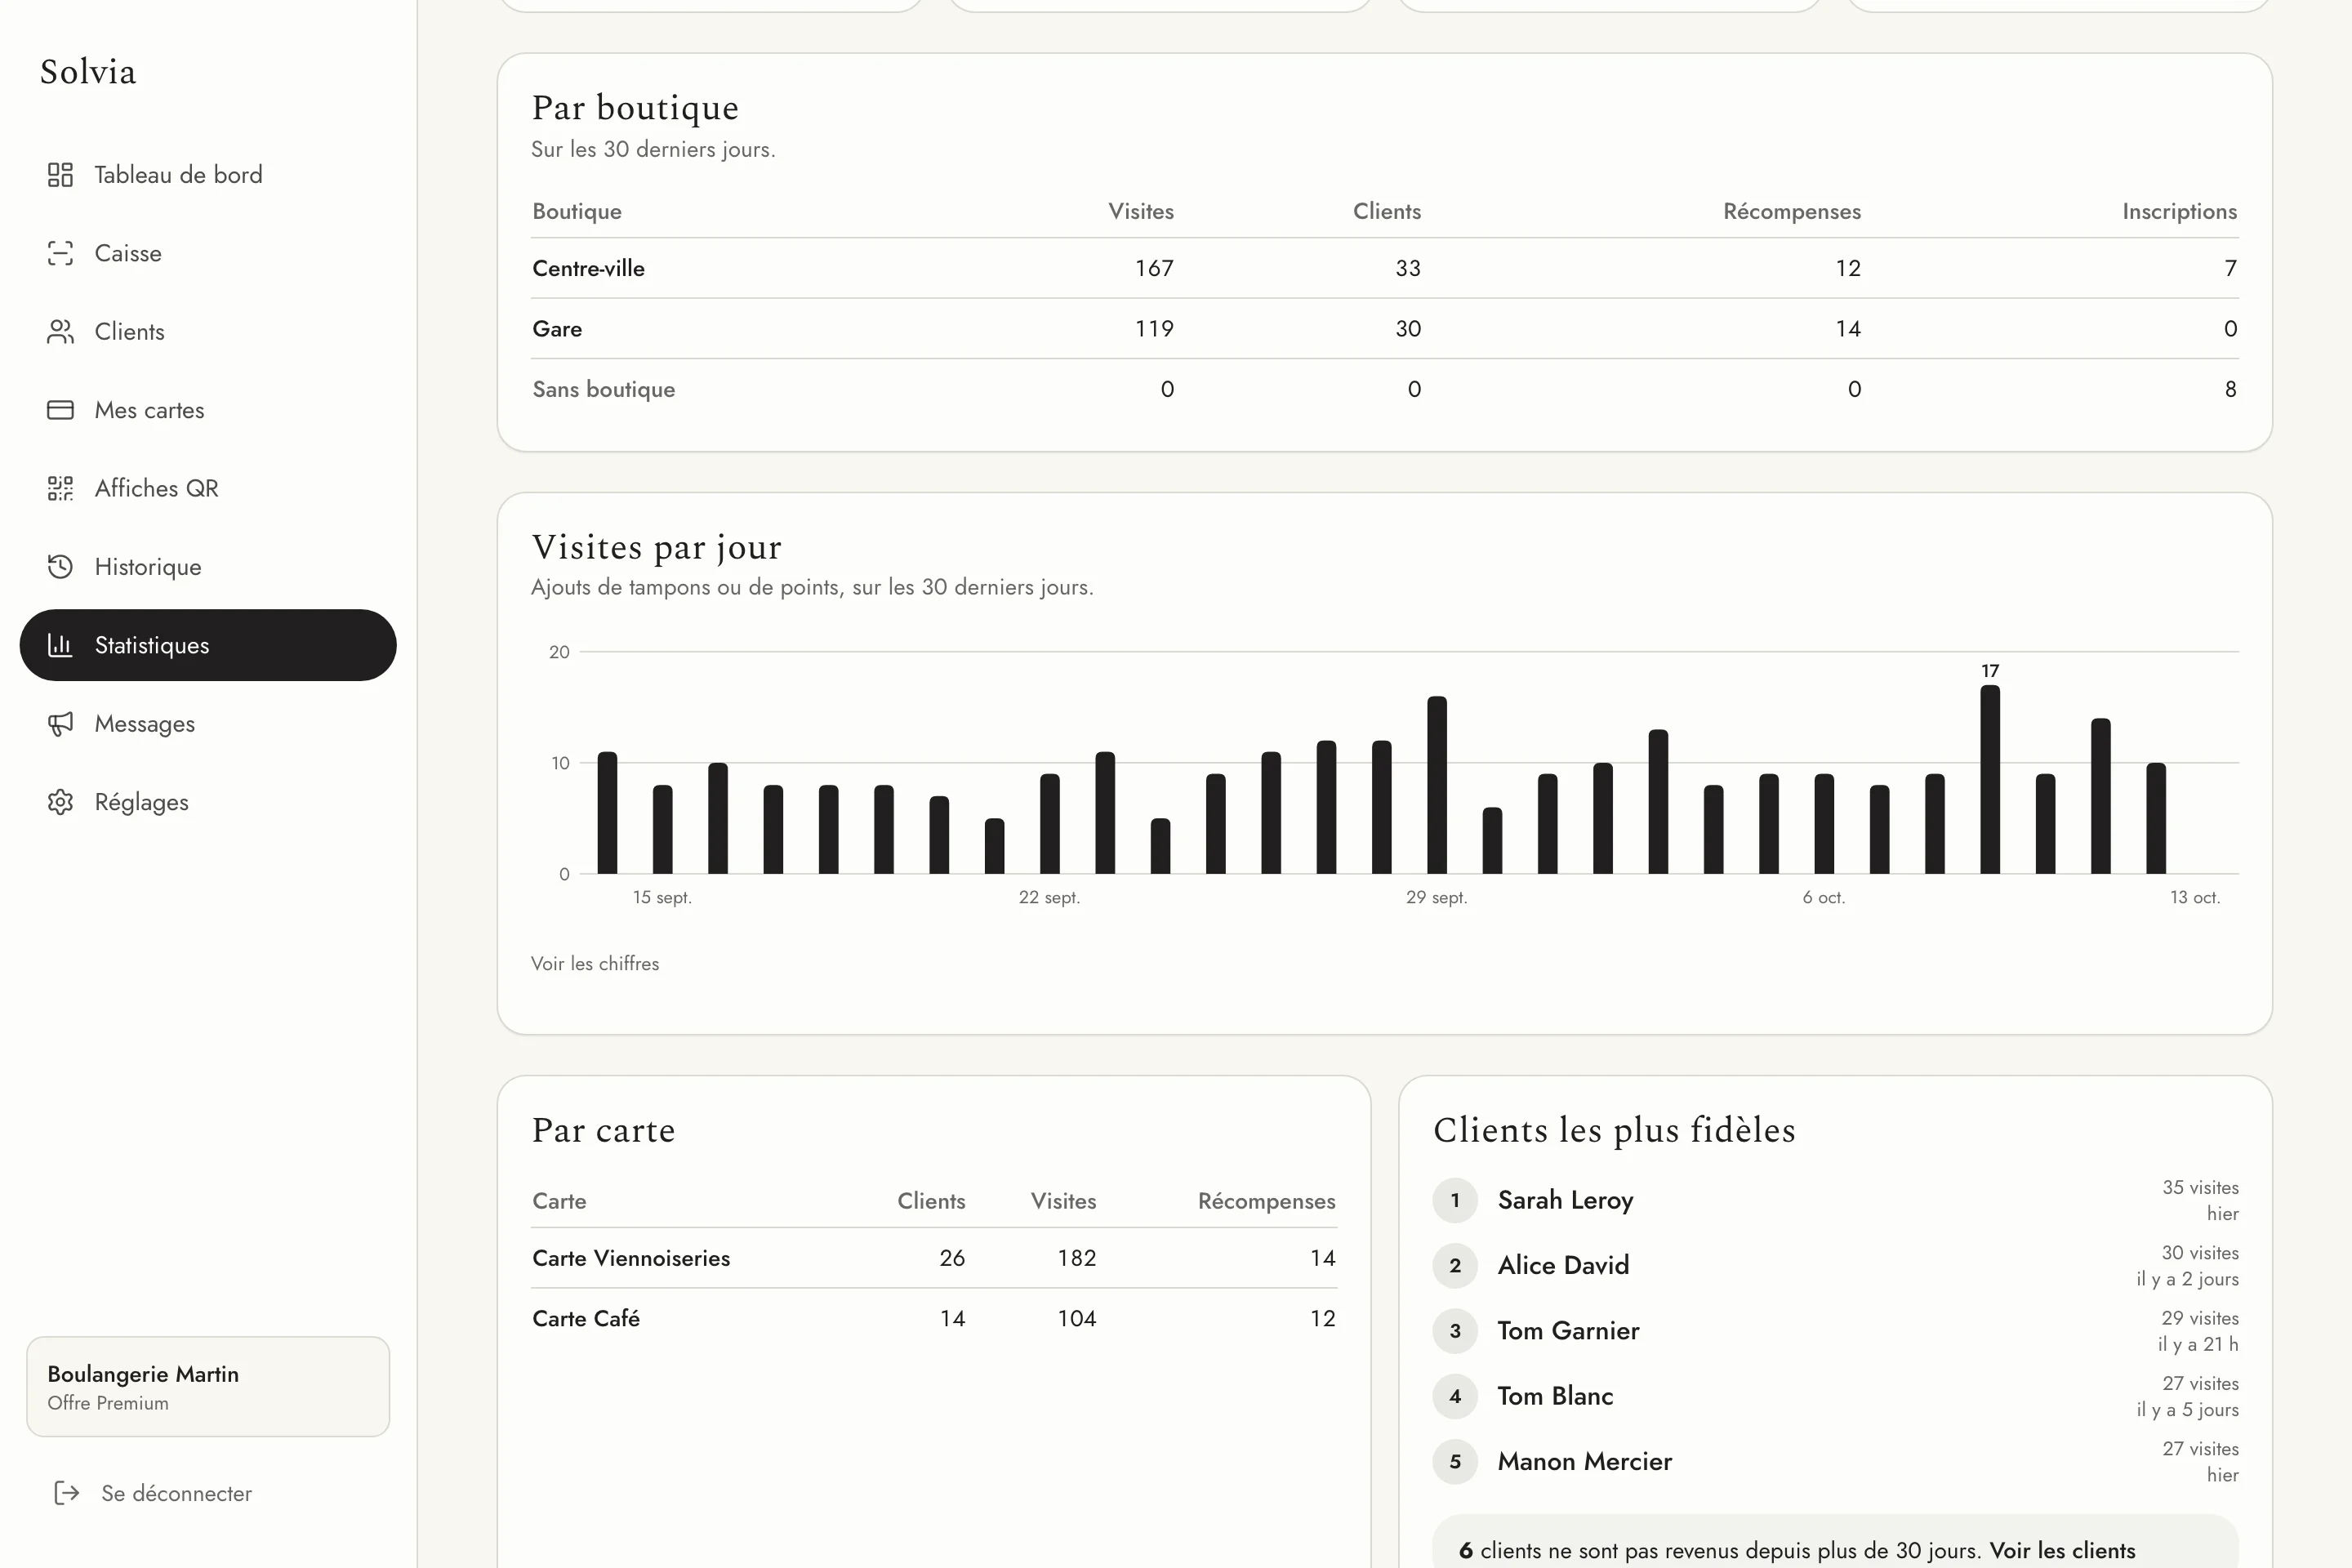Click the Mes cartes card icon
The image size is (2352, 1568).
(60, 410)
